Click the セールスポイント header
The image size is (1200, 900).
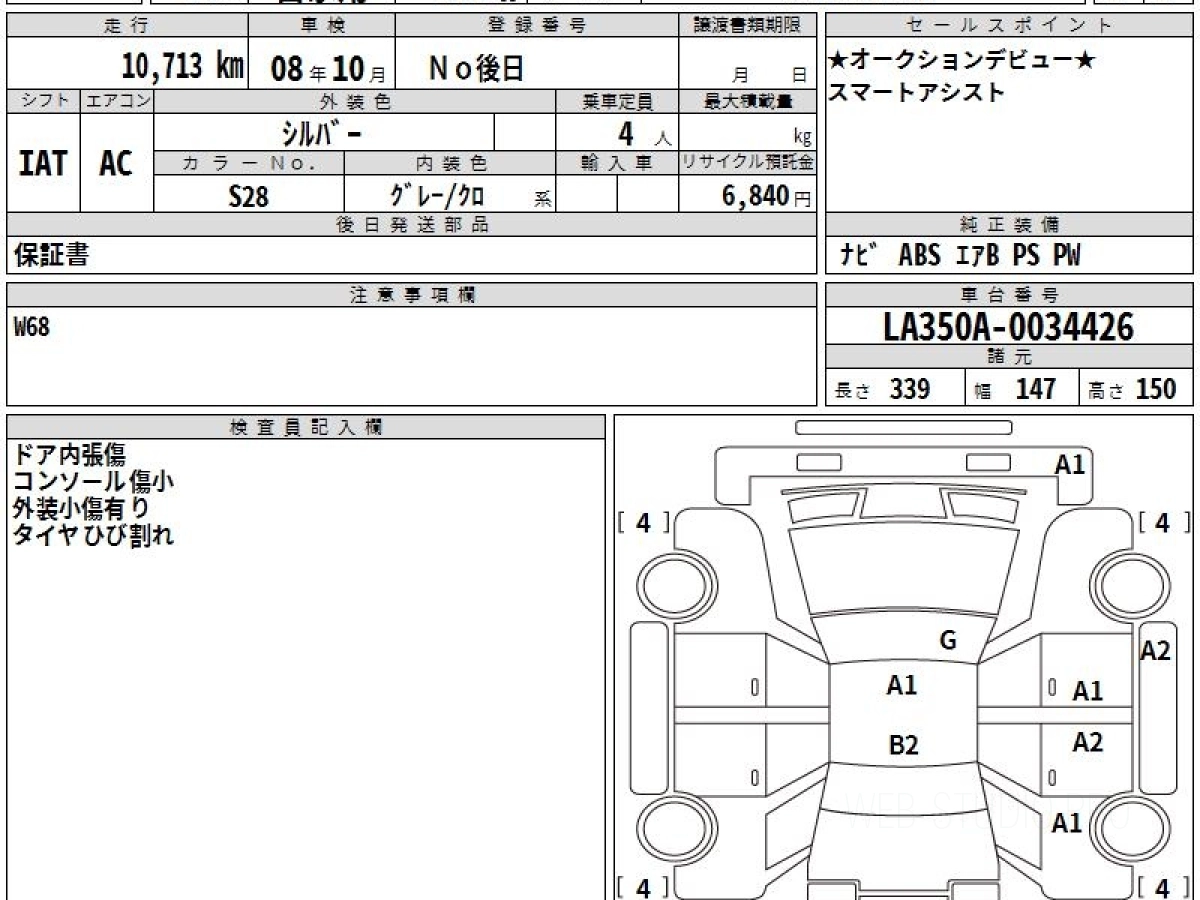click(1009, 25)
